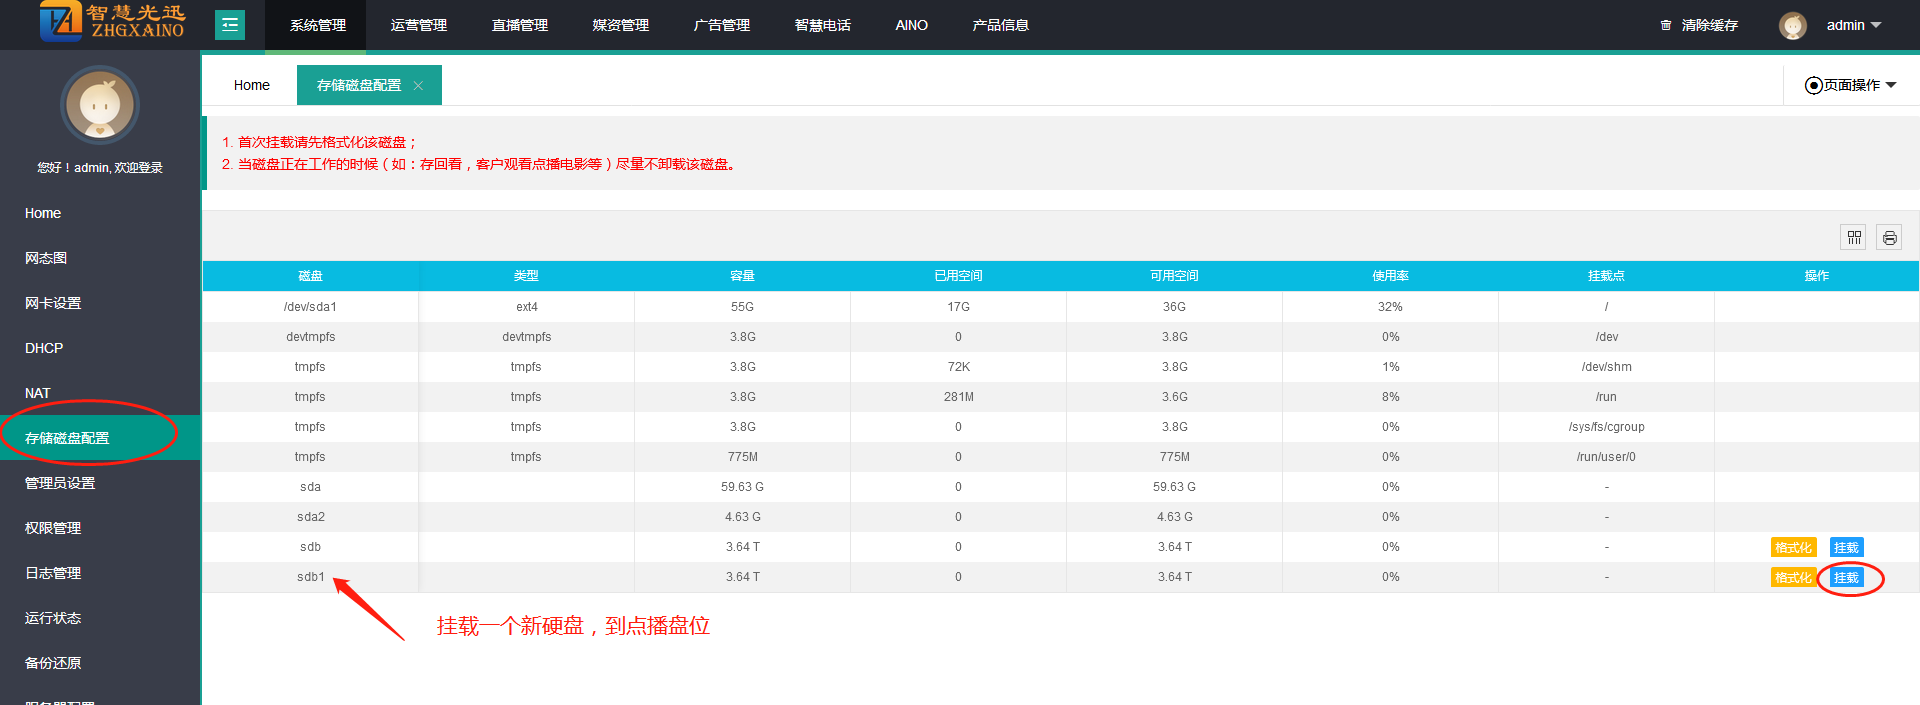Click 清除缓存 trash icon
Image resolution: width=1920 pixels, height=705 pixels.
1665,25
